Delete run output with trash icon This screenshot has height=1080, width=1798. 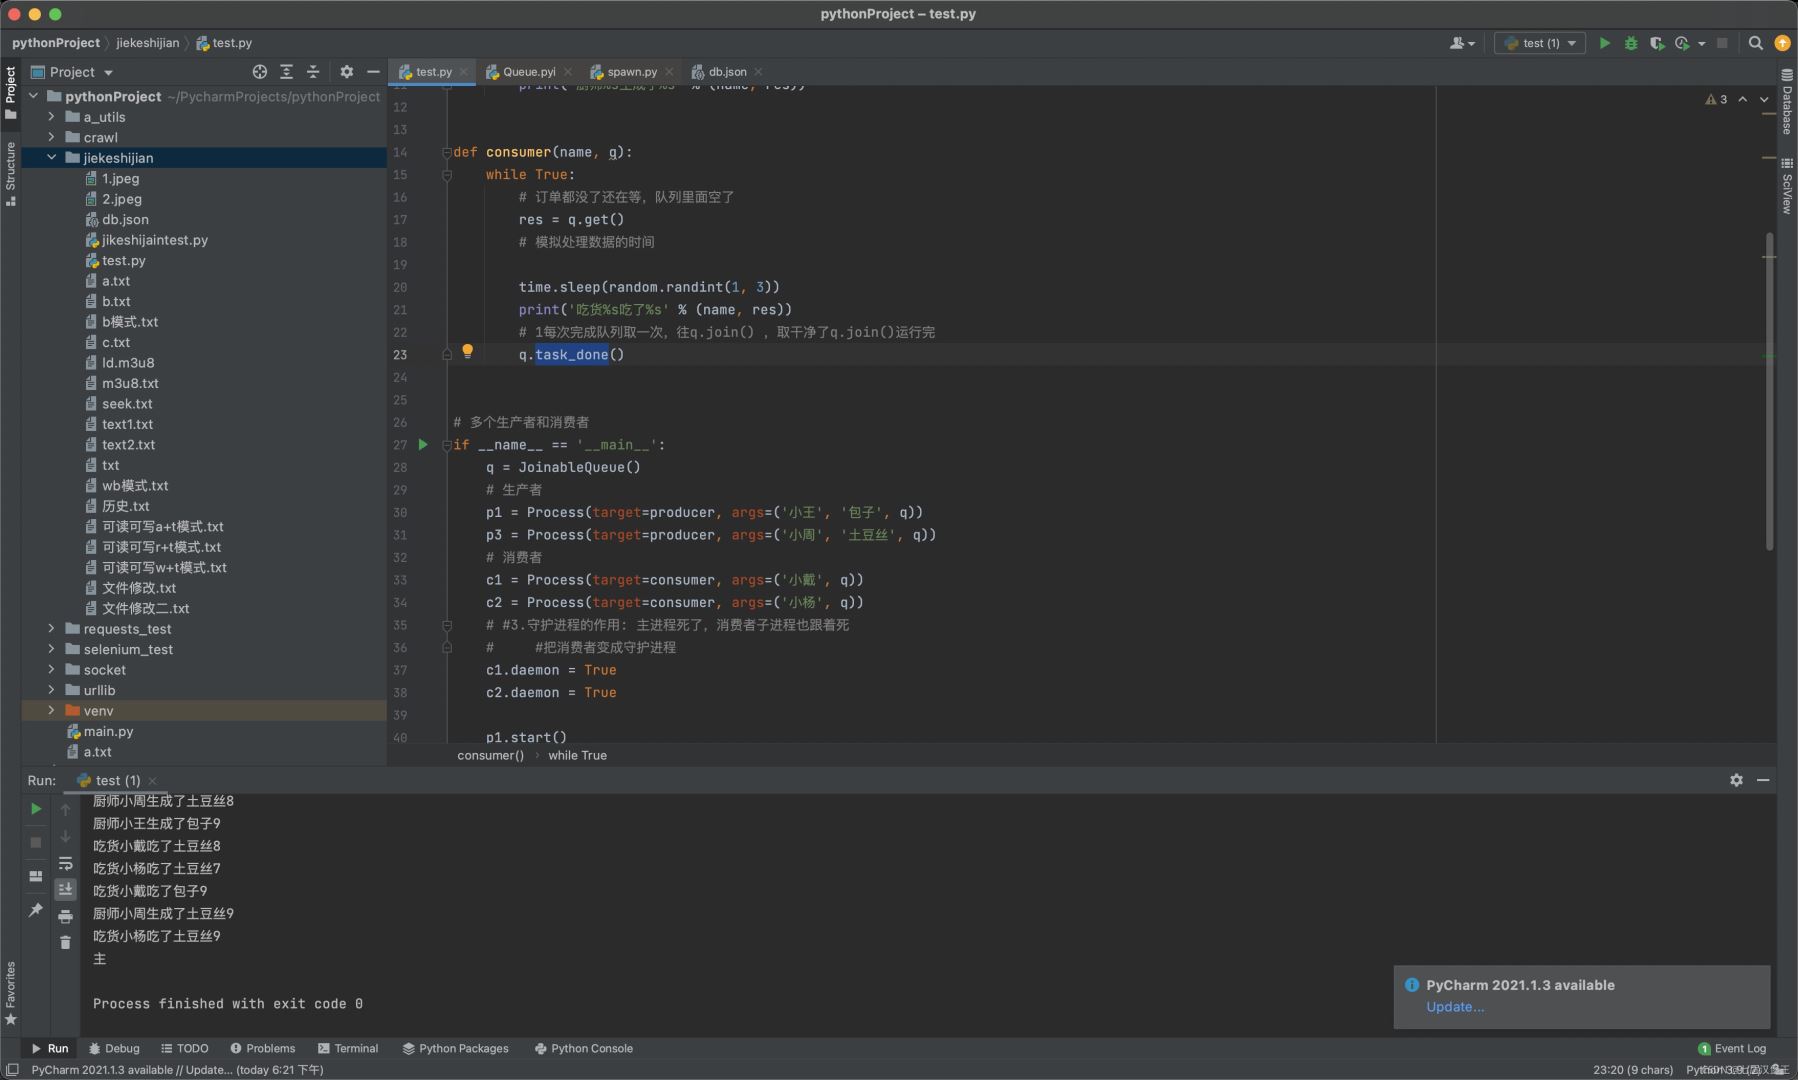click(65, 942)
